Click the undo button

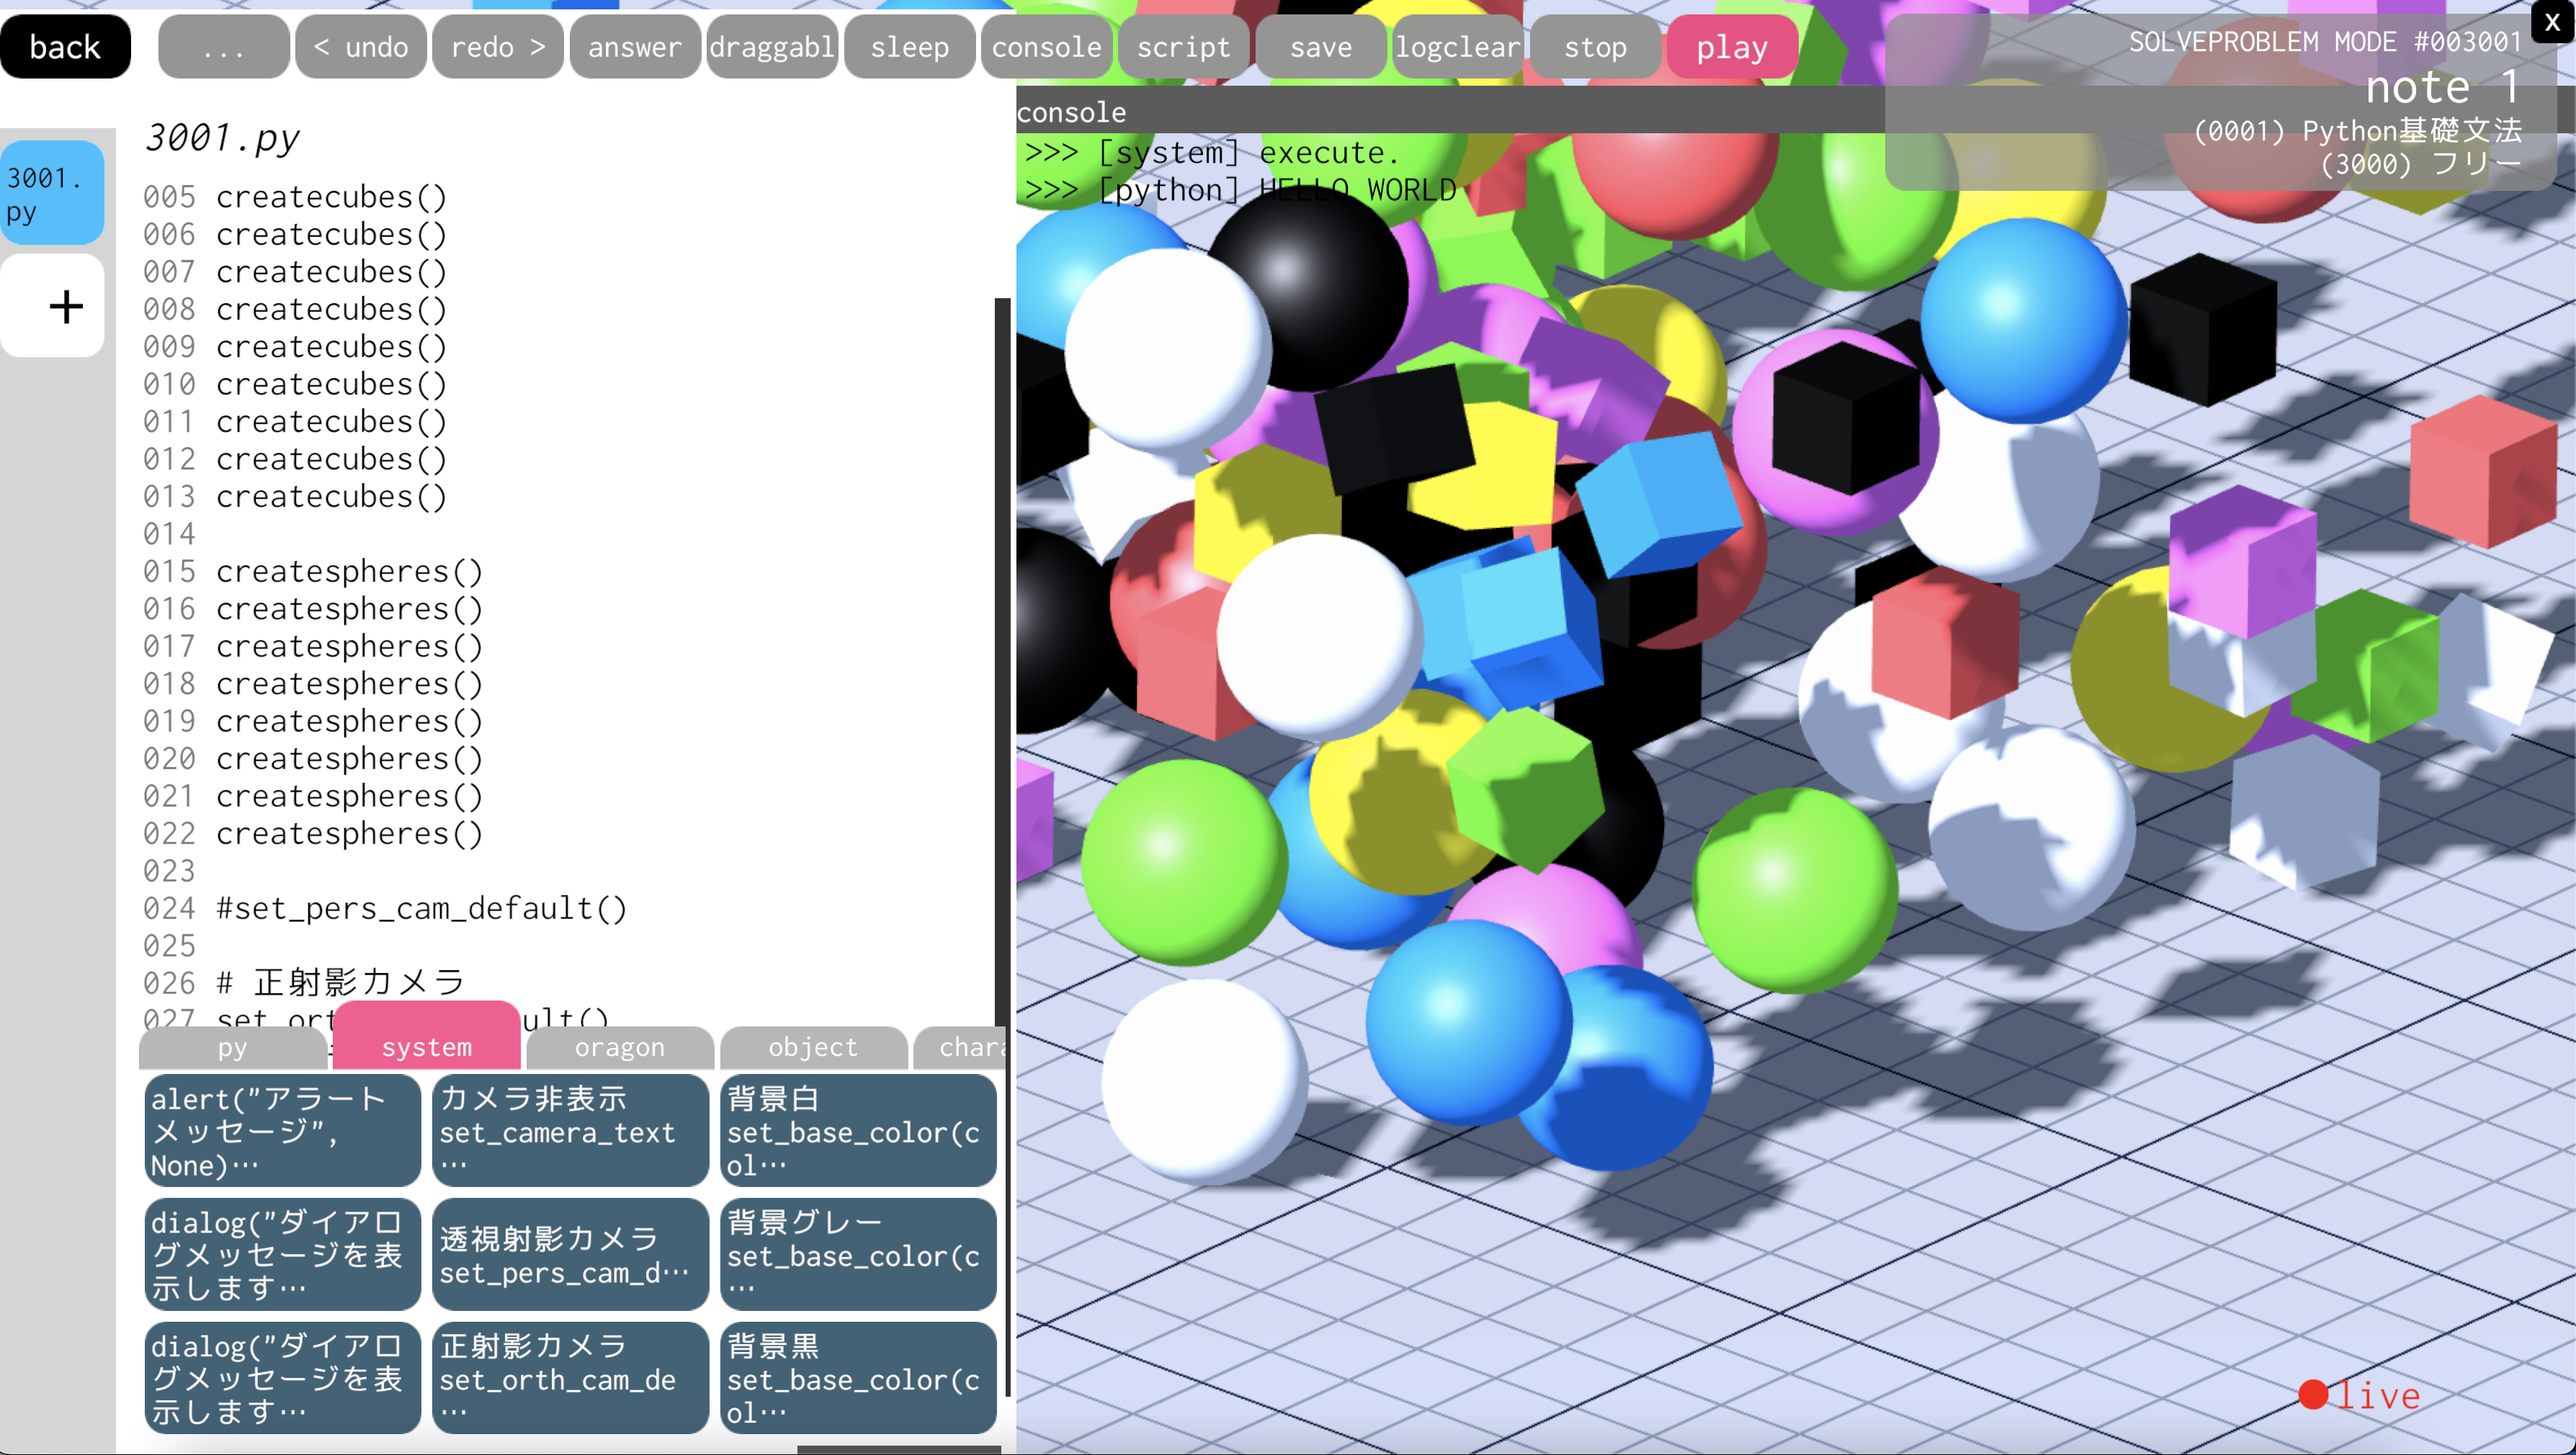(361, 47)
